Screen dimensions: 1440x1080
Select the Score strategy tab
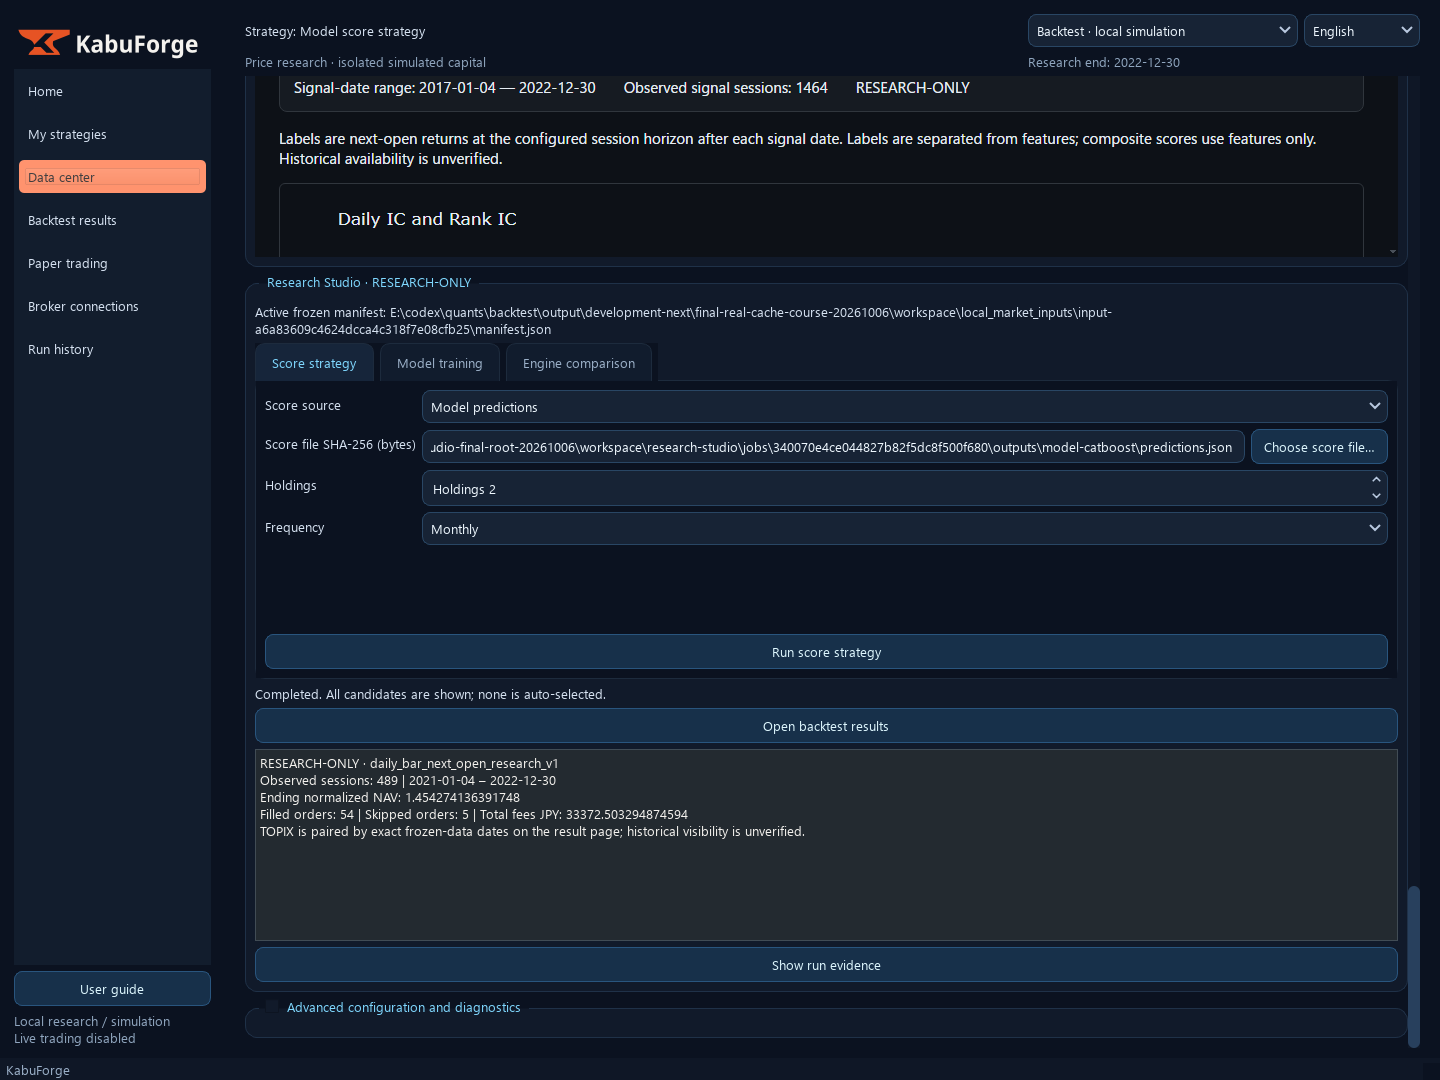314,363
